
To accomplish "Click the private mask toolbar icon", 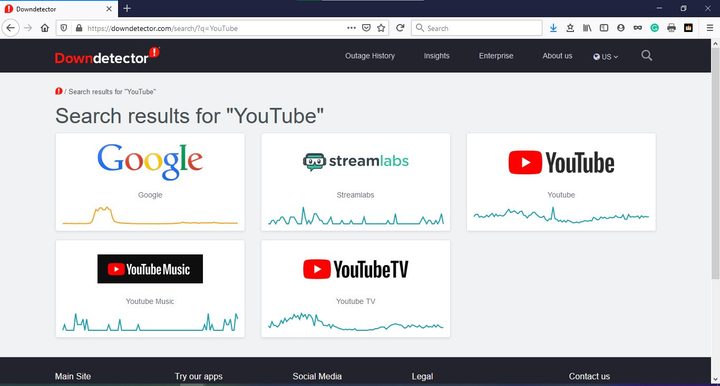I will click(638, 28).
